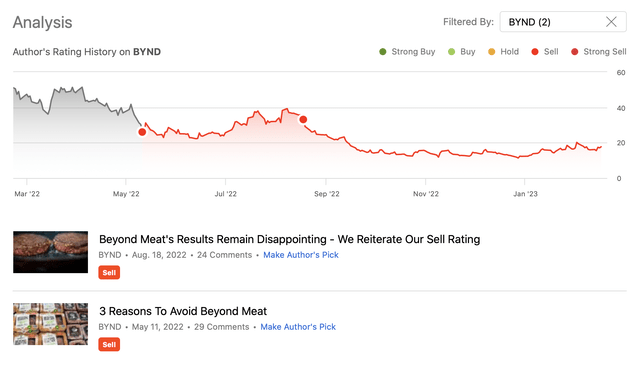Toggle the Strong Sell legend item
This screenshot has height=380, width=640.
coord(599,52)
